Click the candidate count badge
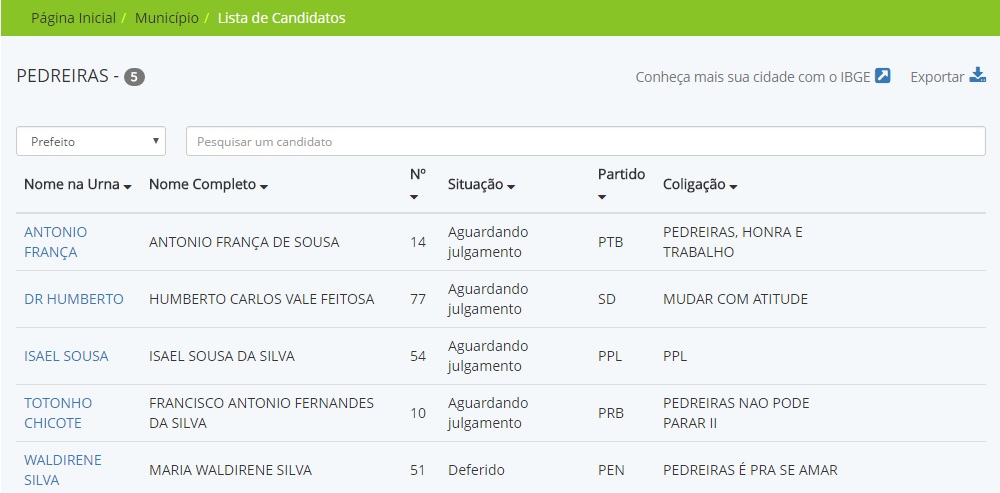This screenshot has width=1000, height=493. pyautogui.click(x=134, y=77)
